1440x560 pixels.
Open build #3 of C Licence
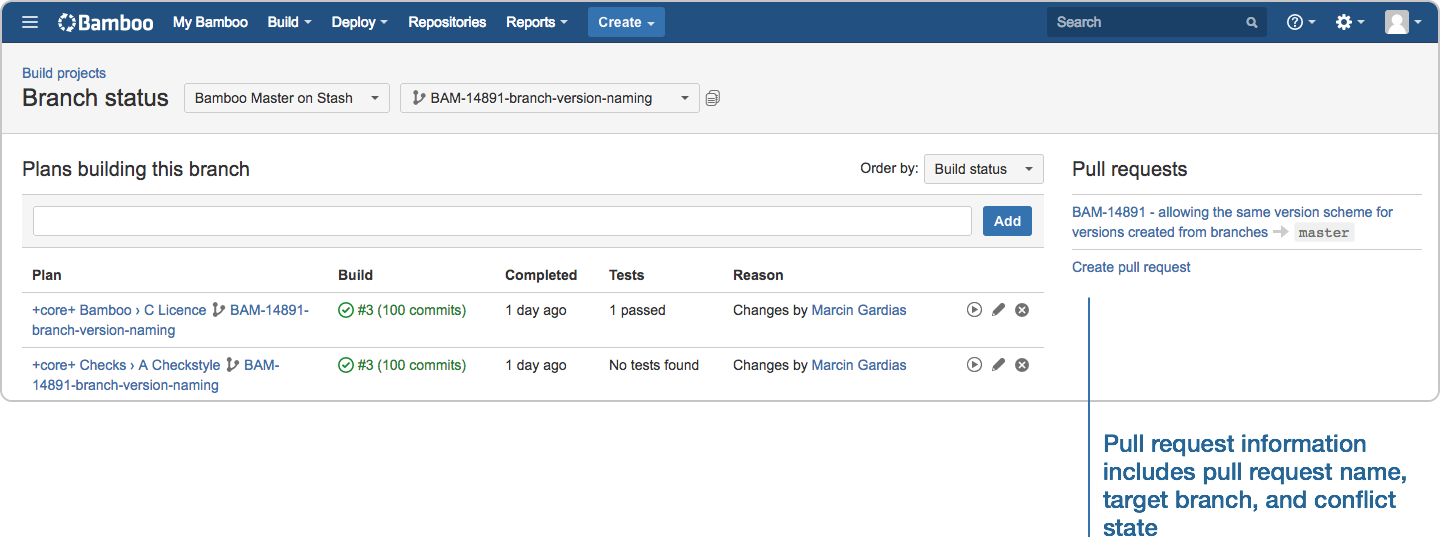click(411, 310)
